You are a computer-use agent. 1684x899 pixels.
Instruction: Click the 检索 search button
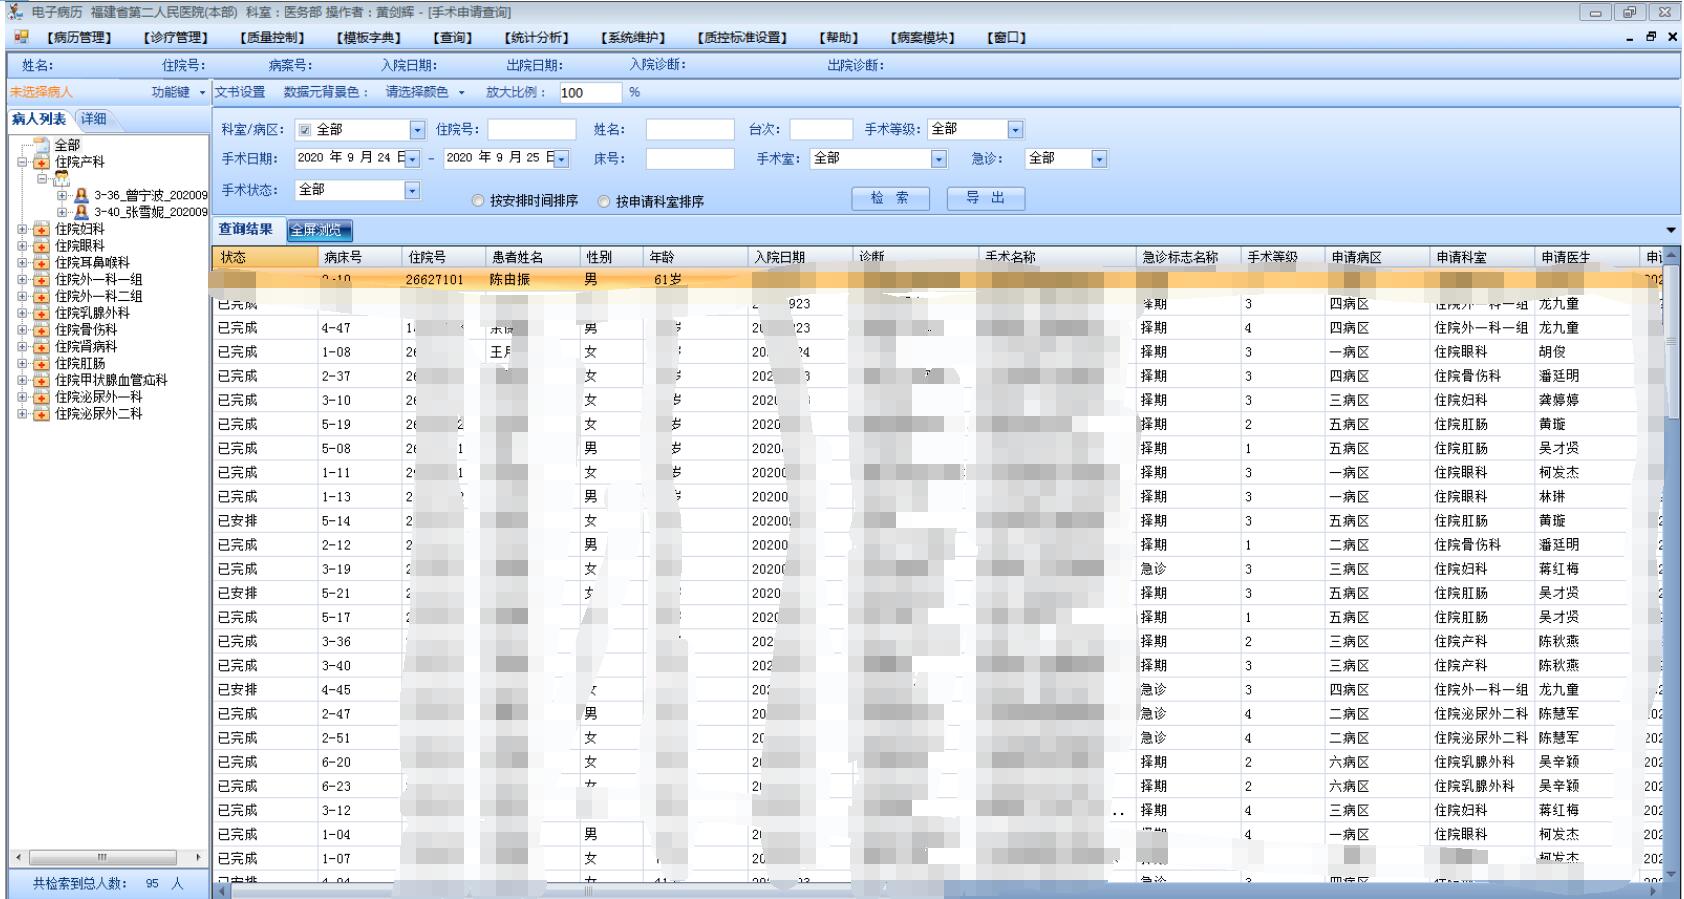890,198
